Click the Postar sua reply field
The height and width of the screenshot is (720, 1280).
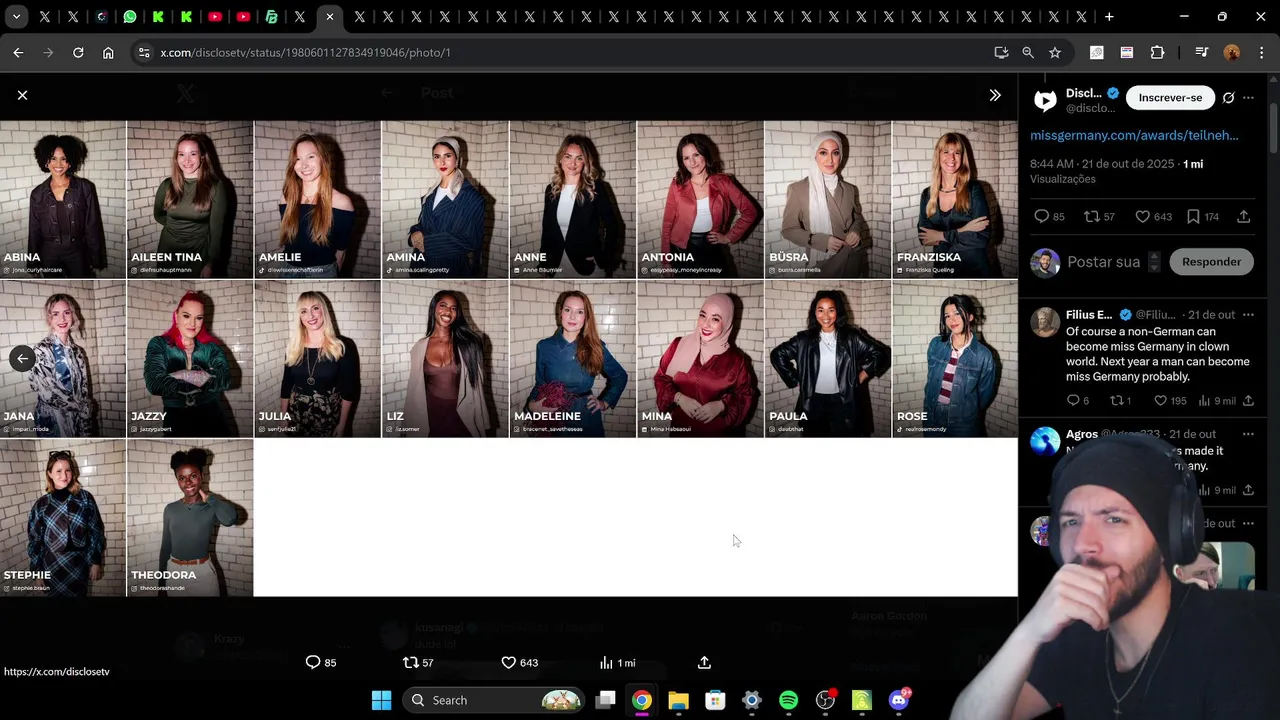[1104, 262]
